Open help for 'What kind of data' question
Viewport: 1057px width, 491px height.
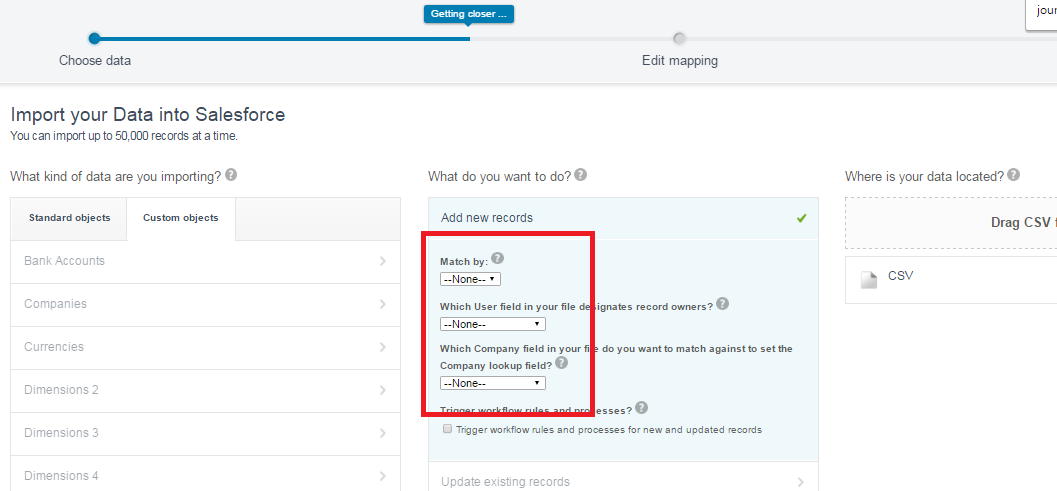pos(231,175)
